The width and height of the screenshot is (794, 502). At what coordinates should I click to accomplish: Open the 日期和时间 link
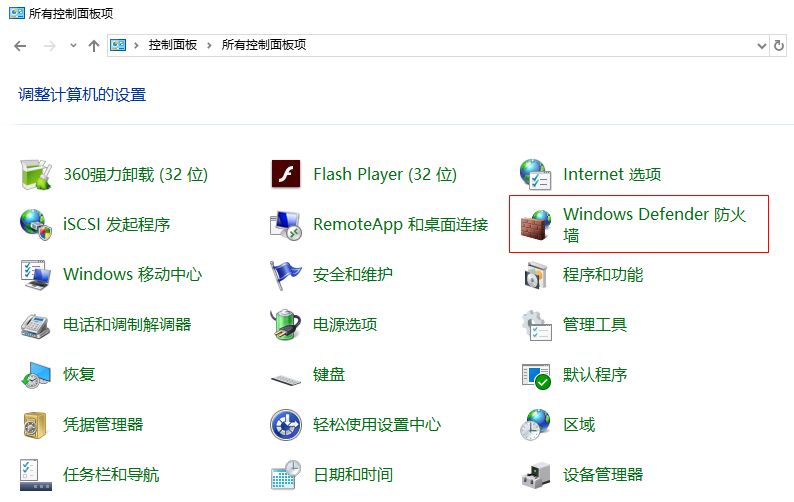tap(353, 475)
